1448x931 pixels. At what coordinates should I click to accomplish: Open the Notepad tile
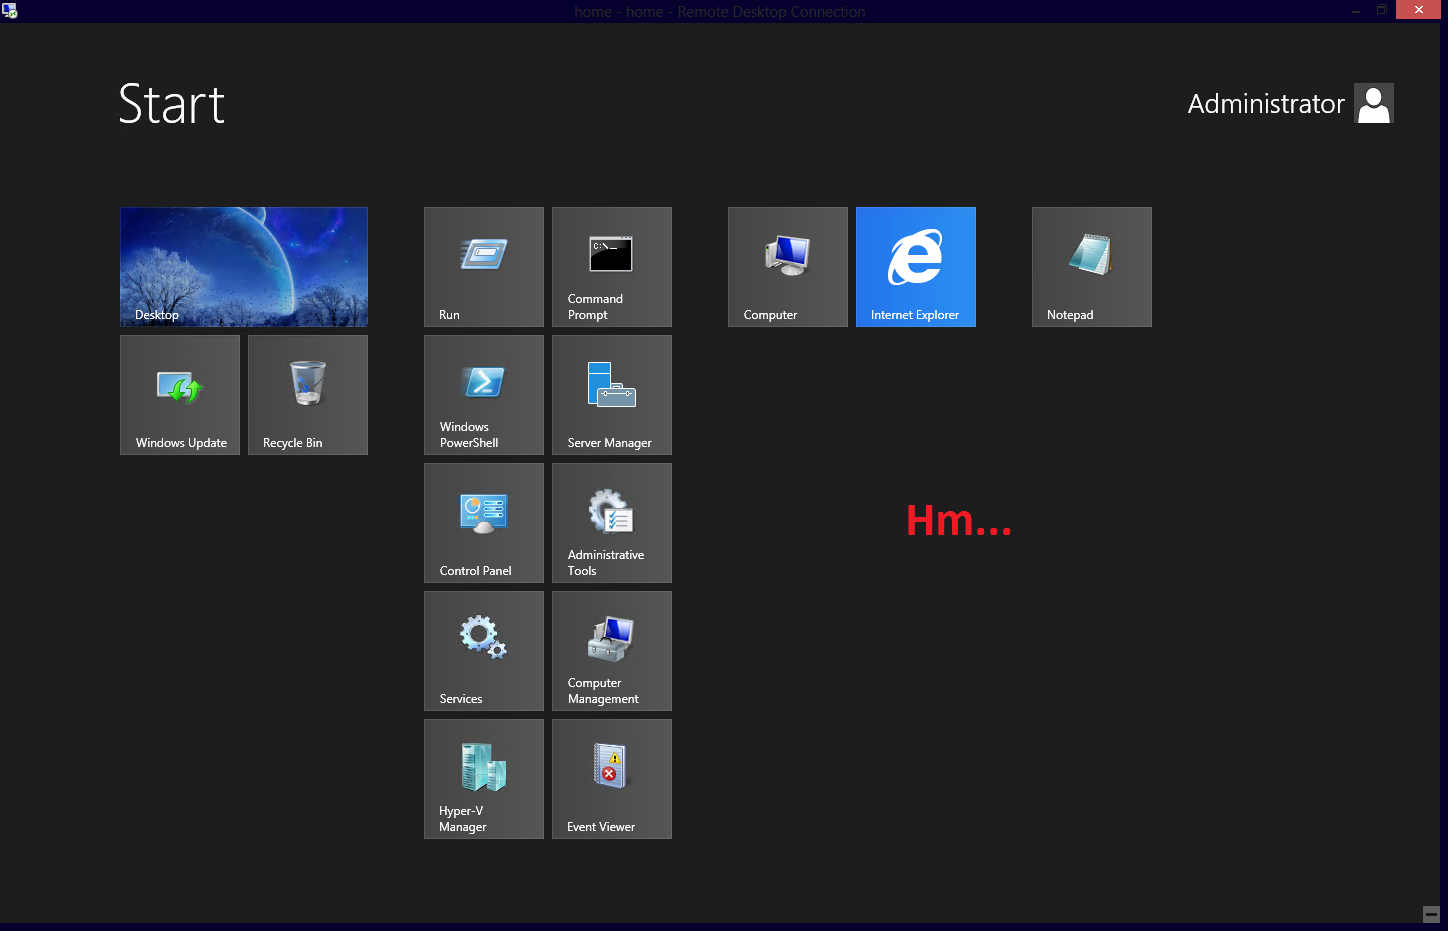(x=1092, y=267)
